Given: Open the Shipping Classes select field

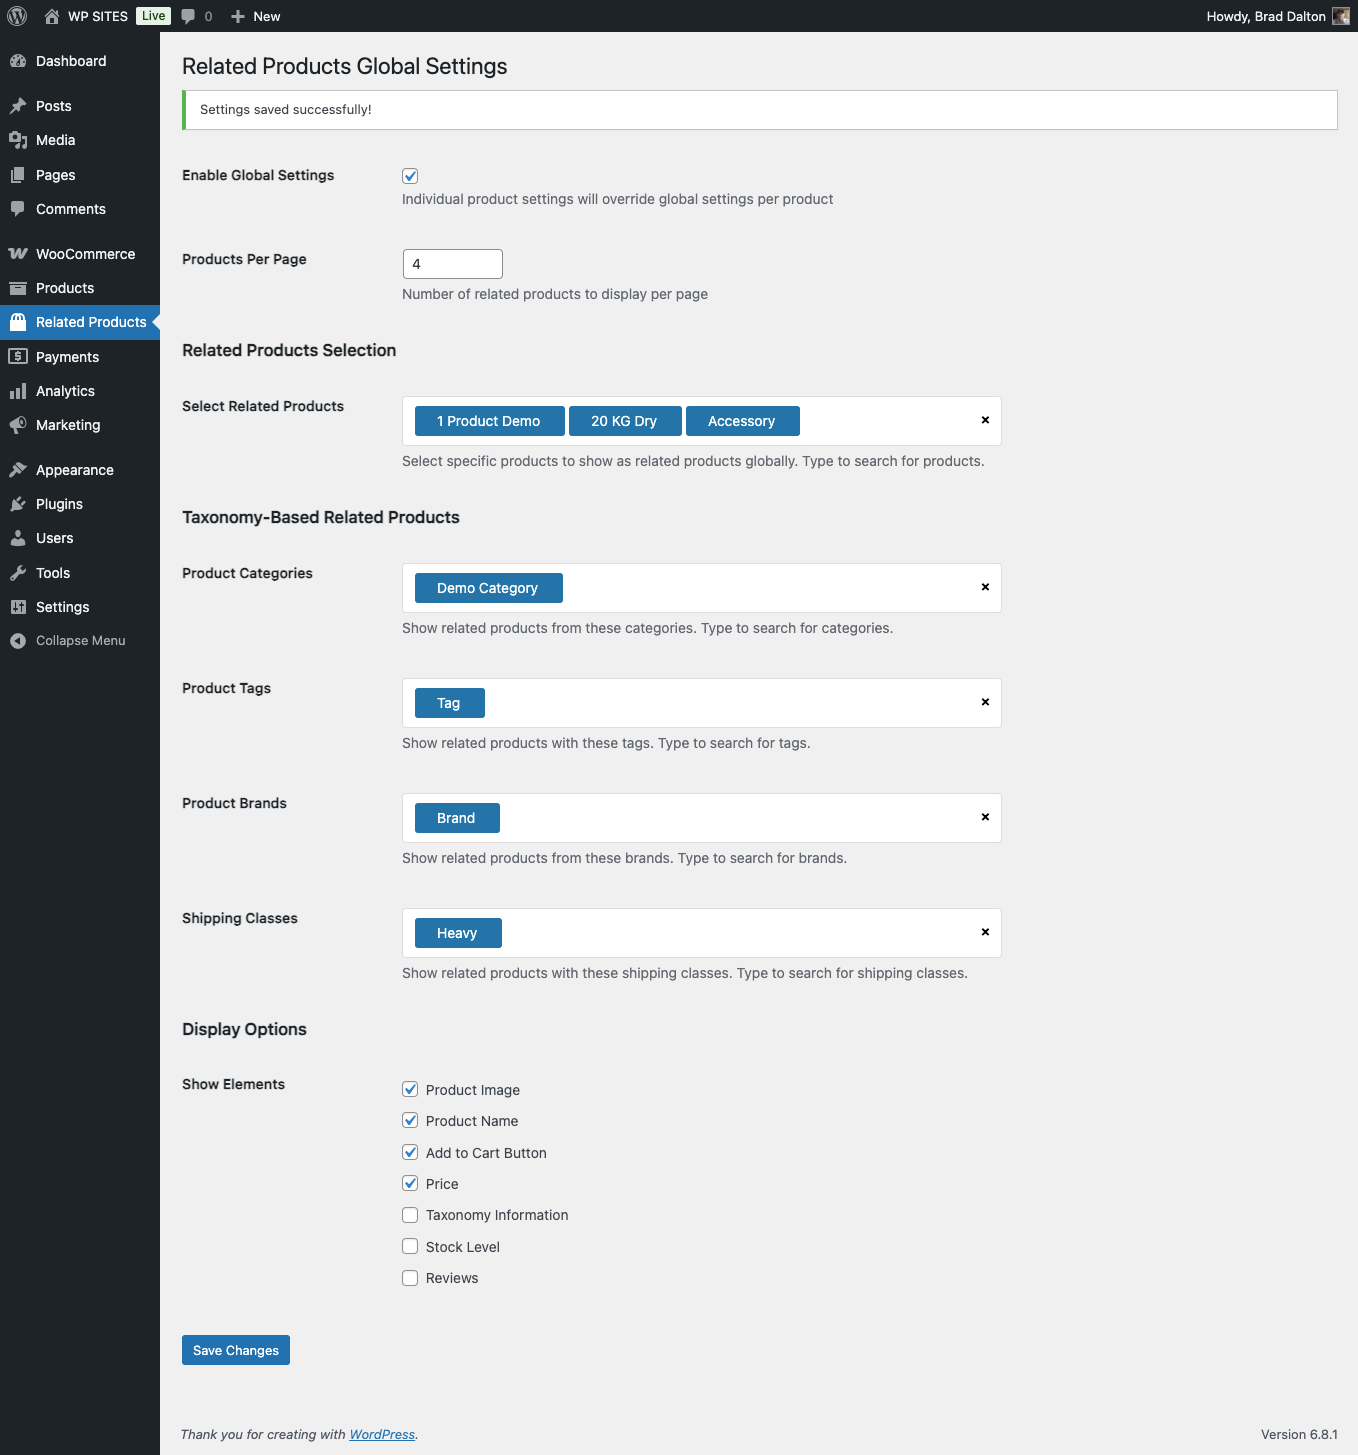Looking at the screenshot, I should coord(740,933).
